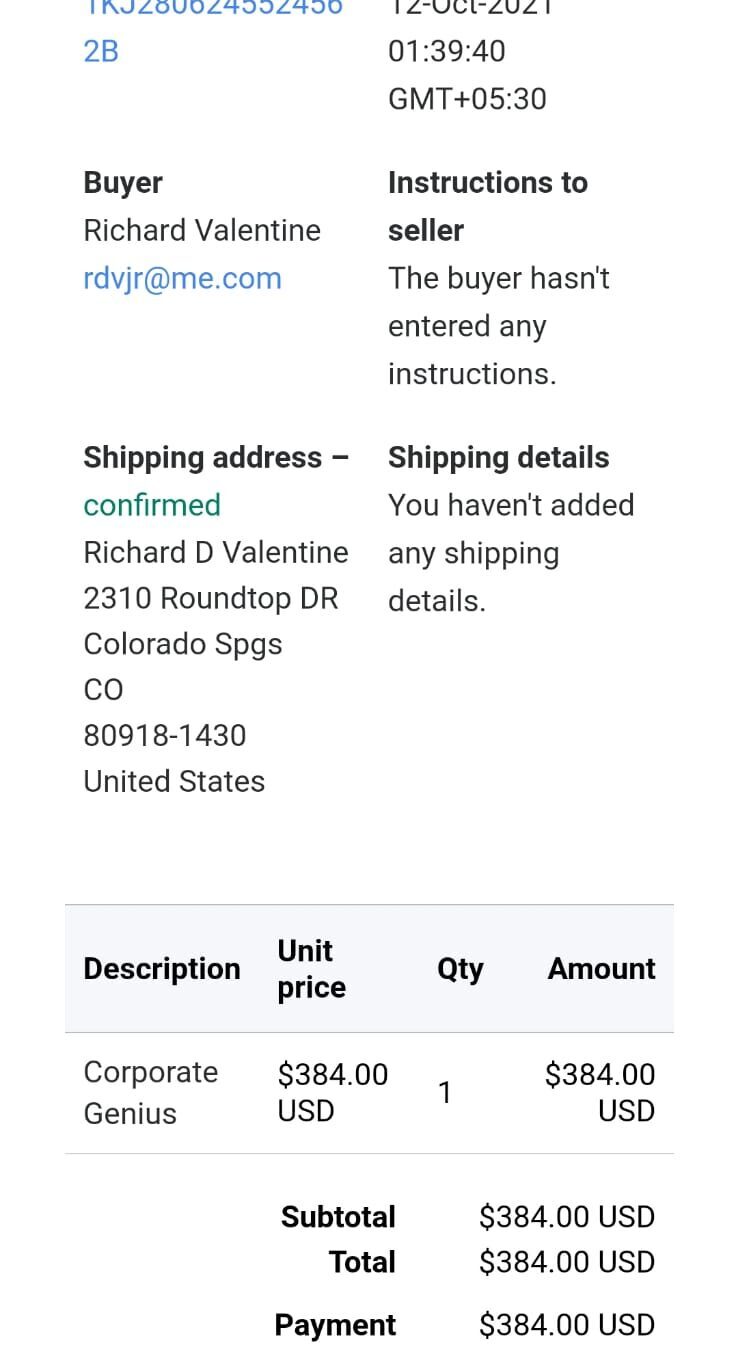Click the buyer name Richard Valentine
This screenshot has height=1352, width=738.
[202, 230]
